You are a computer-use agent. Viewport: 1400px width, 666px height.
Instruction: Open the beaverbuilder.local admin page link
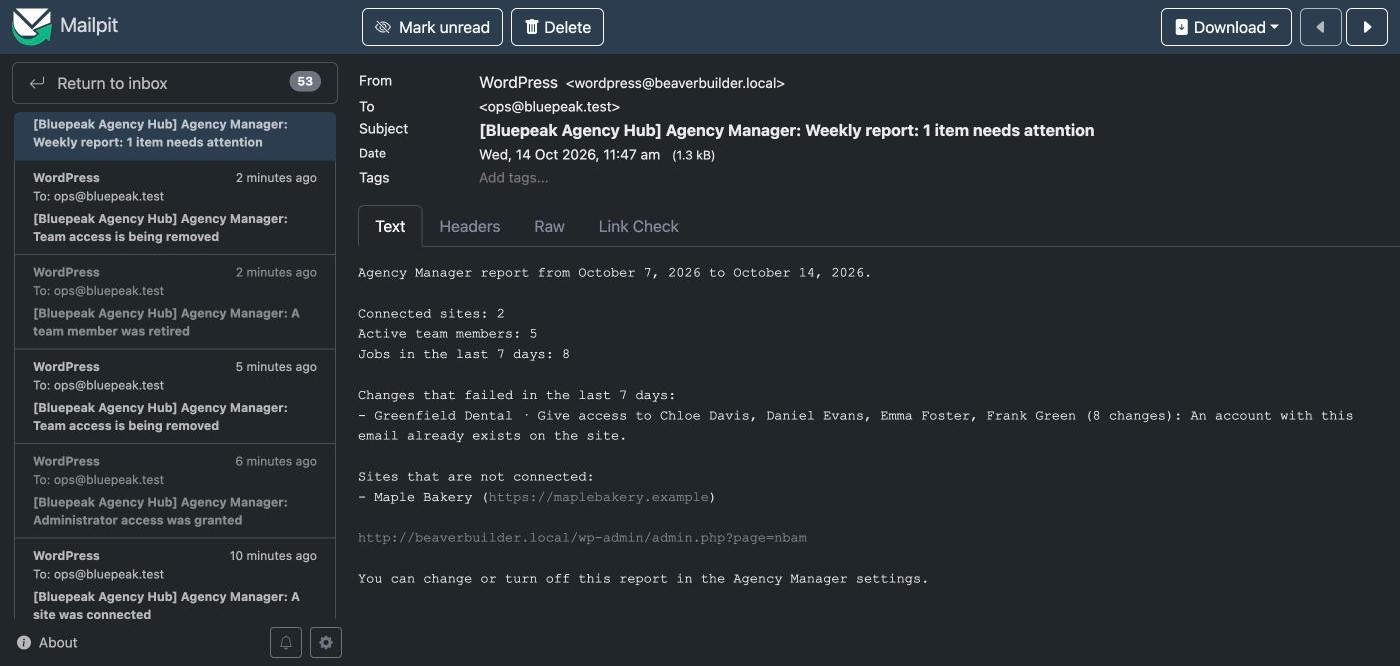point(582,538)
